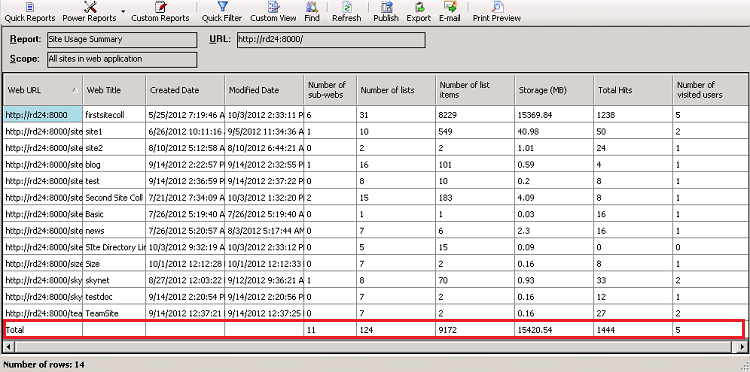750x372 pixels.
Task: Select the skynet row title
Action: (114, 280)
